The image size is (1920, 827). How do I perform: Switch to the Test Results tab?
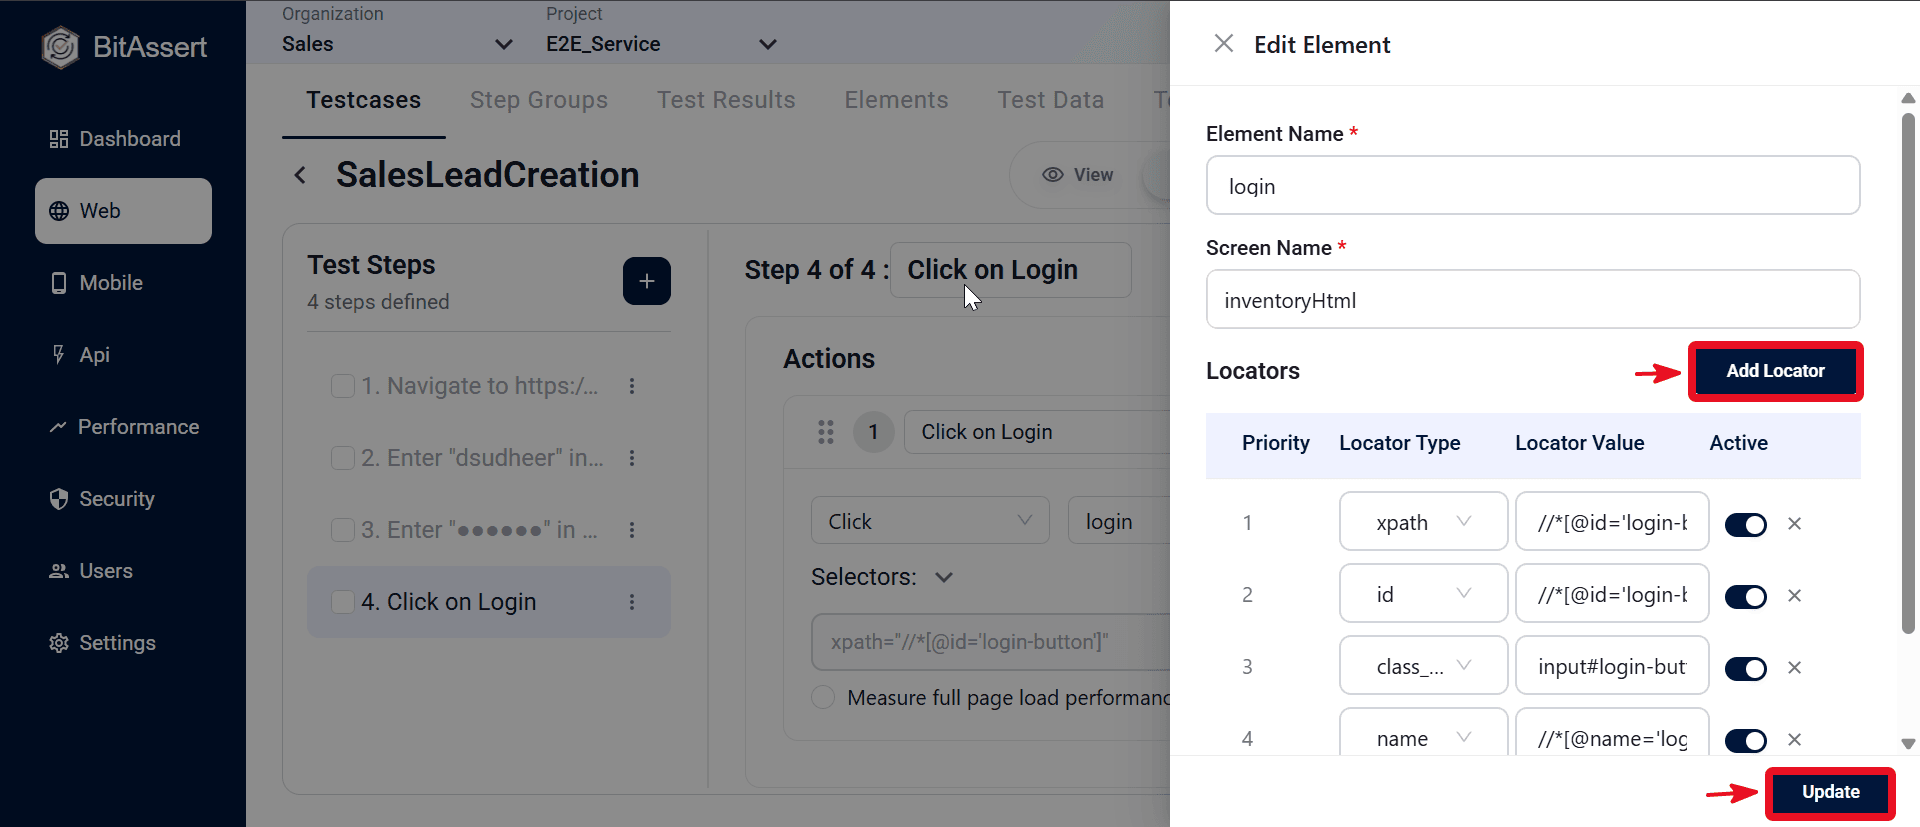(726, 100)
